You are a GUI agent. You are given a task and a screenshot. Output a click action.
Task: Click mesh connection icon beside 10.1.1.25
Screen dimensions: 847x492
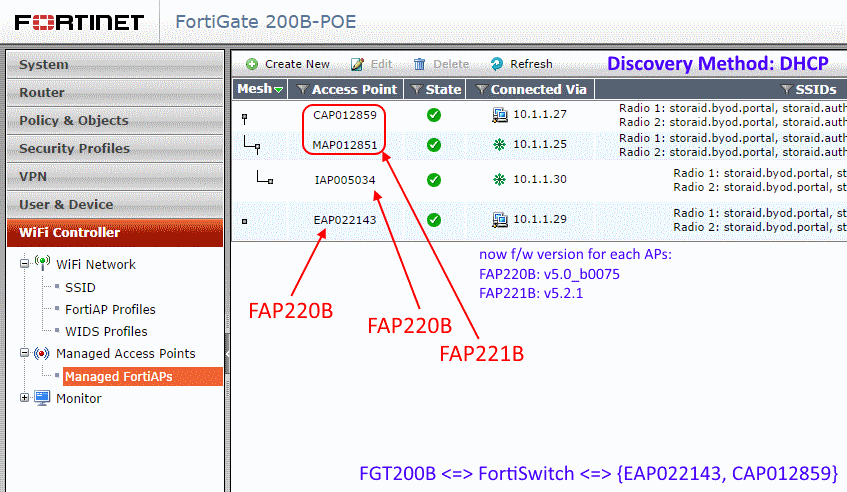coord(500,144)
